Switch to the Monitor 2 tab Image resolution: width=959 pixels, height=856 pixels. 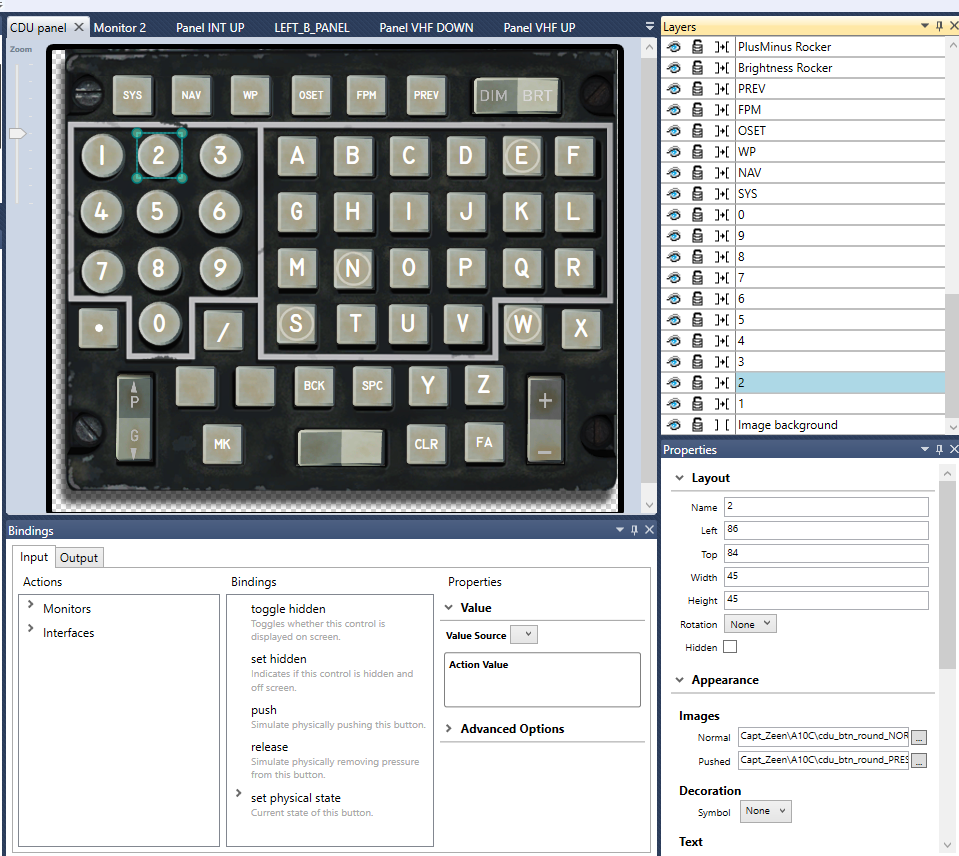pos(120,28)
